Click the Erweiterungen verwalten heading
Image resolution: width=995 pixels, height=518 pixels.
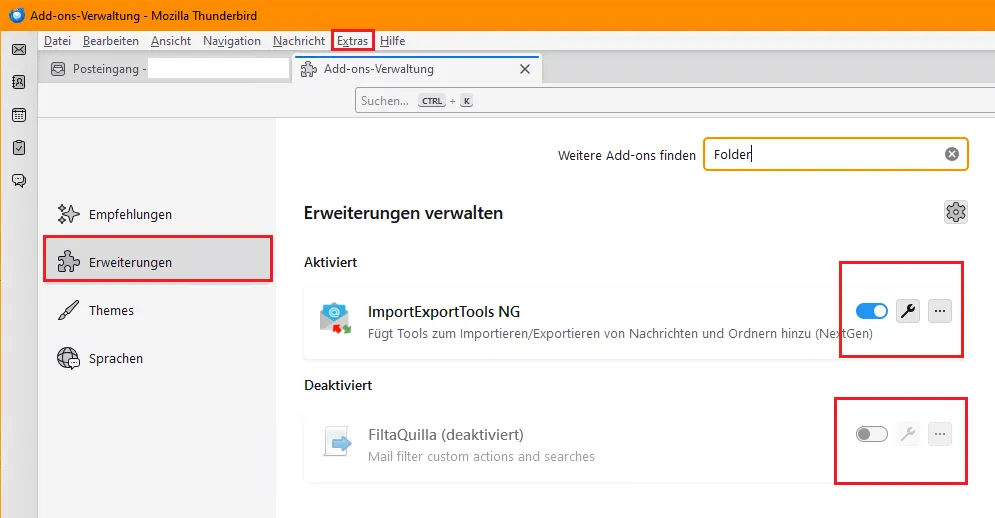(403, 213)
